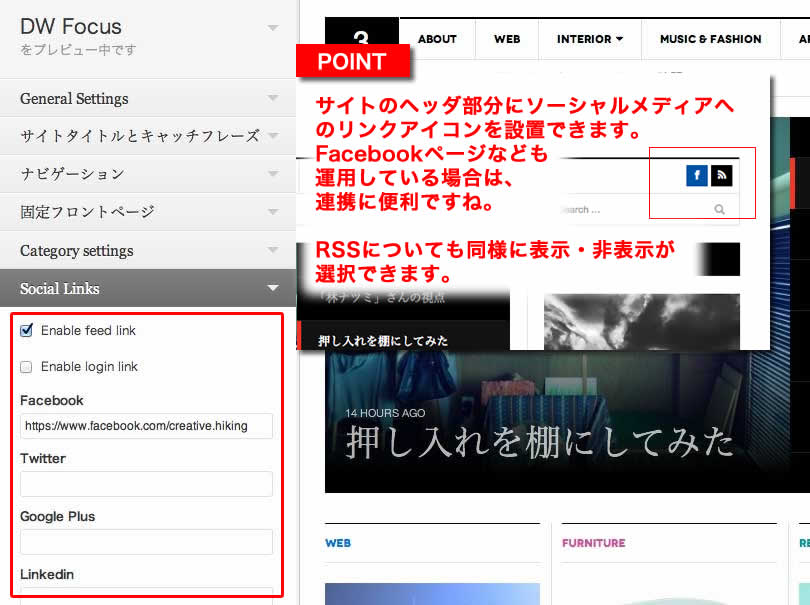Image resolution: width=810 pixels, height=605 pixels.
Task: Click the 14 HOURS AGO timestamp
Action: click(x=385, y=413)
